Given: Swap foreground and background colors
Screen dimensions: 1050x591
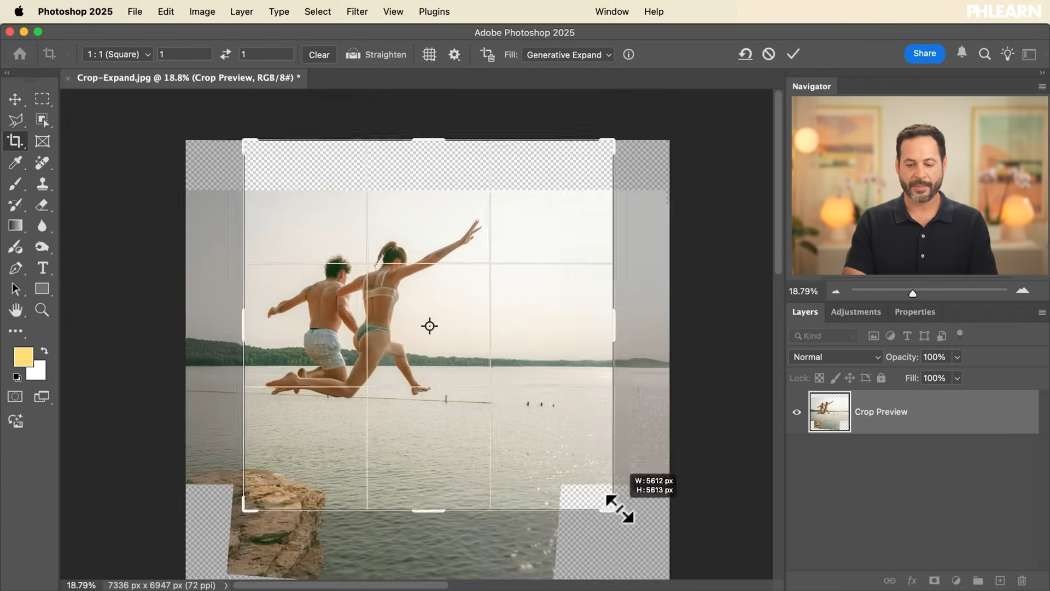Looking at the screenshot, I should [x=44, y=351].
